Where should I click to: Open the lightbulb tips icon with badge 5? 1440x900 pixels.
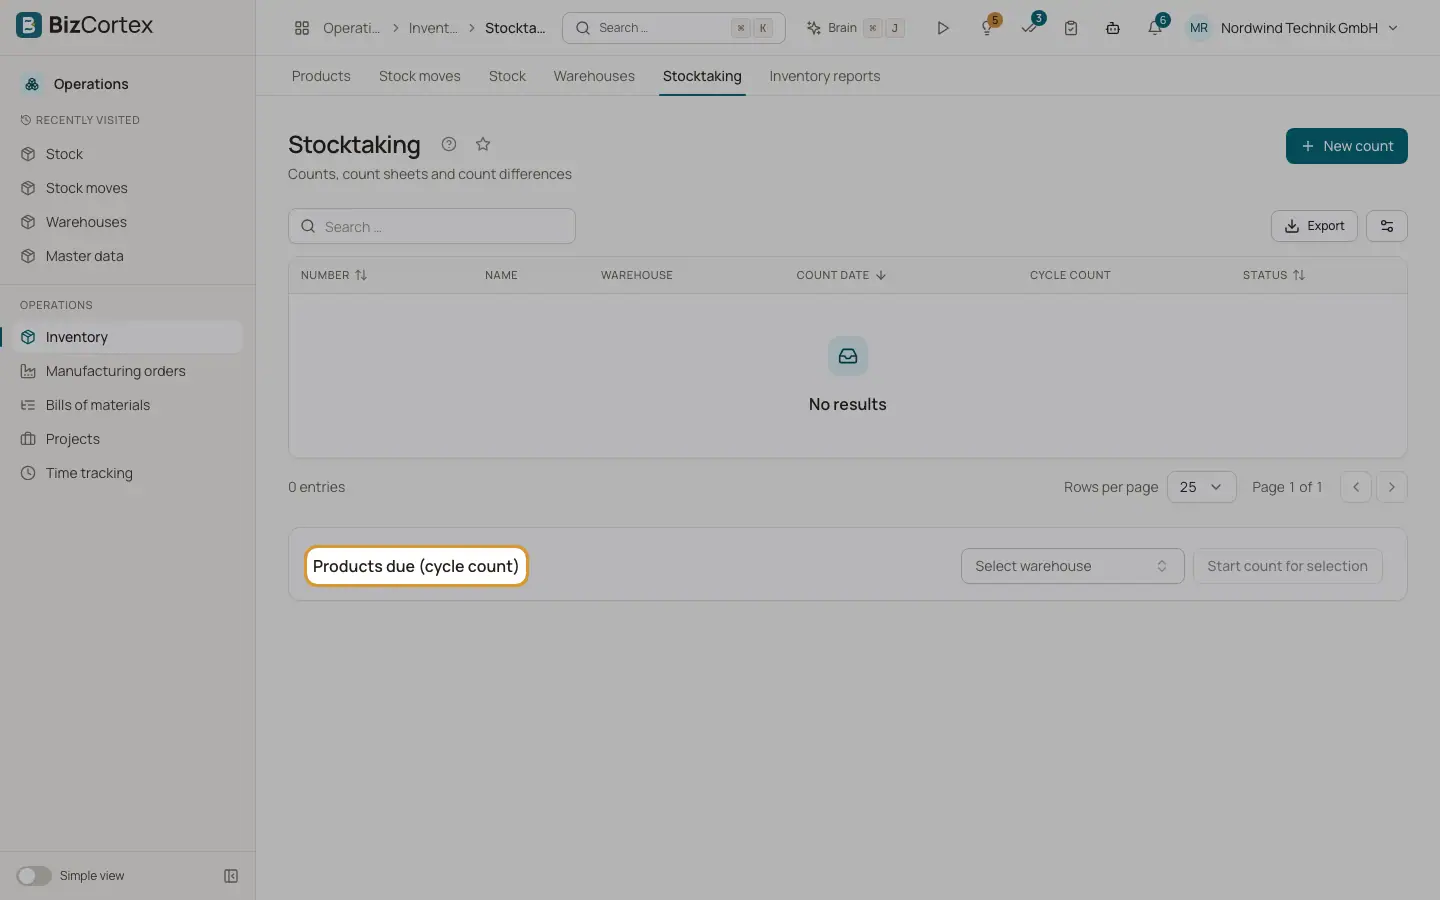(x=987, y=28)
